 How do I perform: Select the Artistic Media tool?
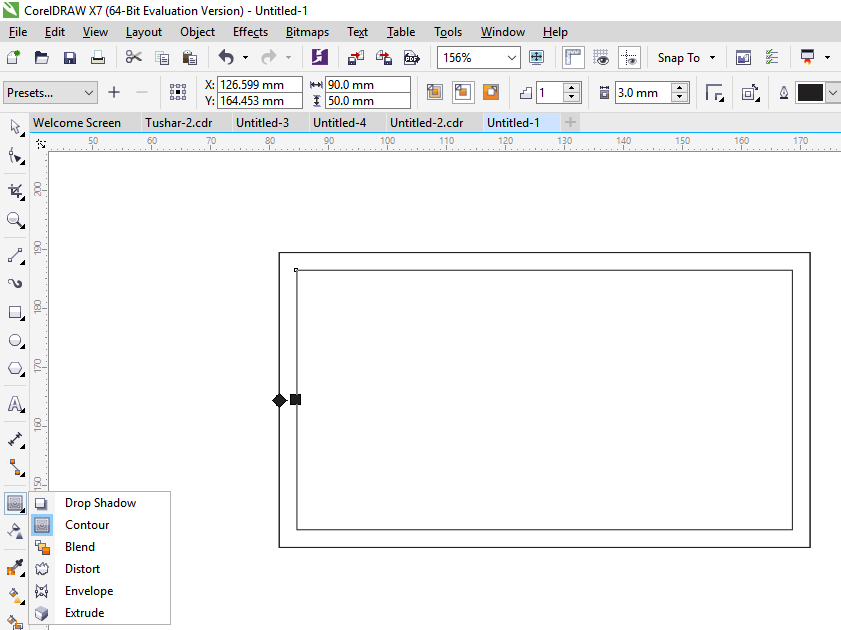click(x=15, y=284)
